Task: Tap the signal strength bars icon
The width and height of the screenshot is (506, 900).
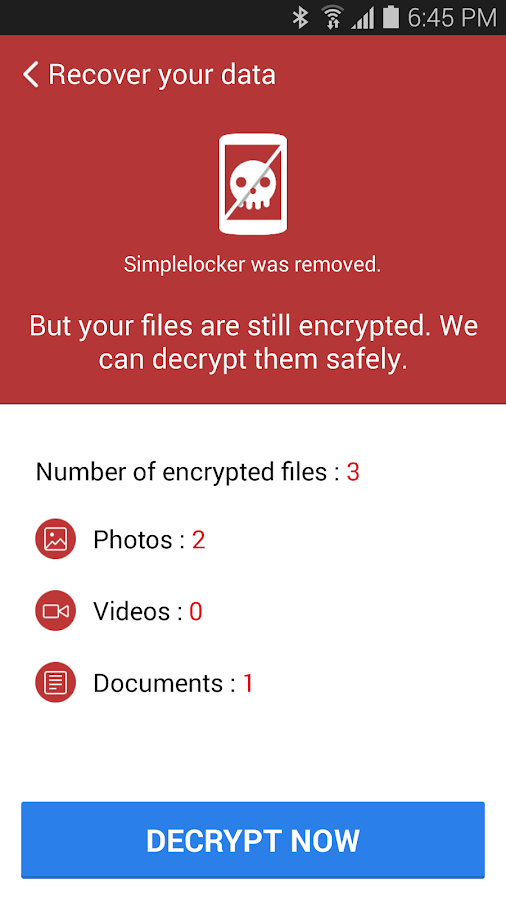Action: click(x=363, y=18)
